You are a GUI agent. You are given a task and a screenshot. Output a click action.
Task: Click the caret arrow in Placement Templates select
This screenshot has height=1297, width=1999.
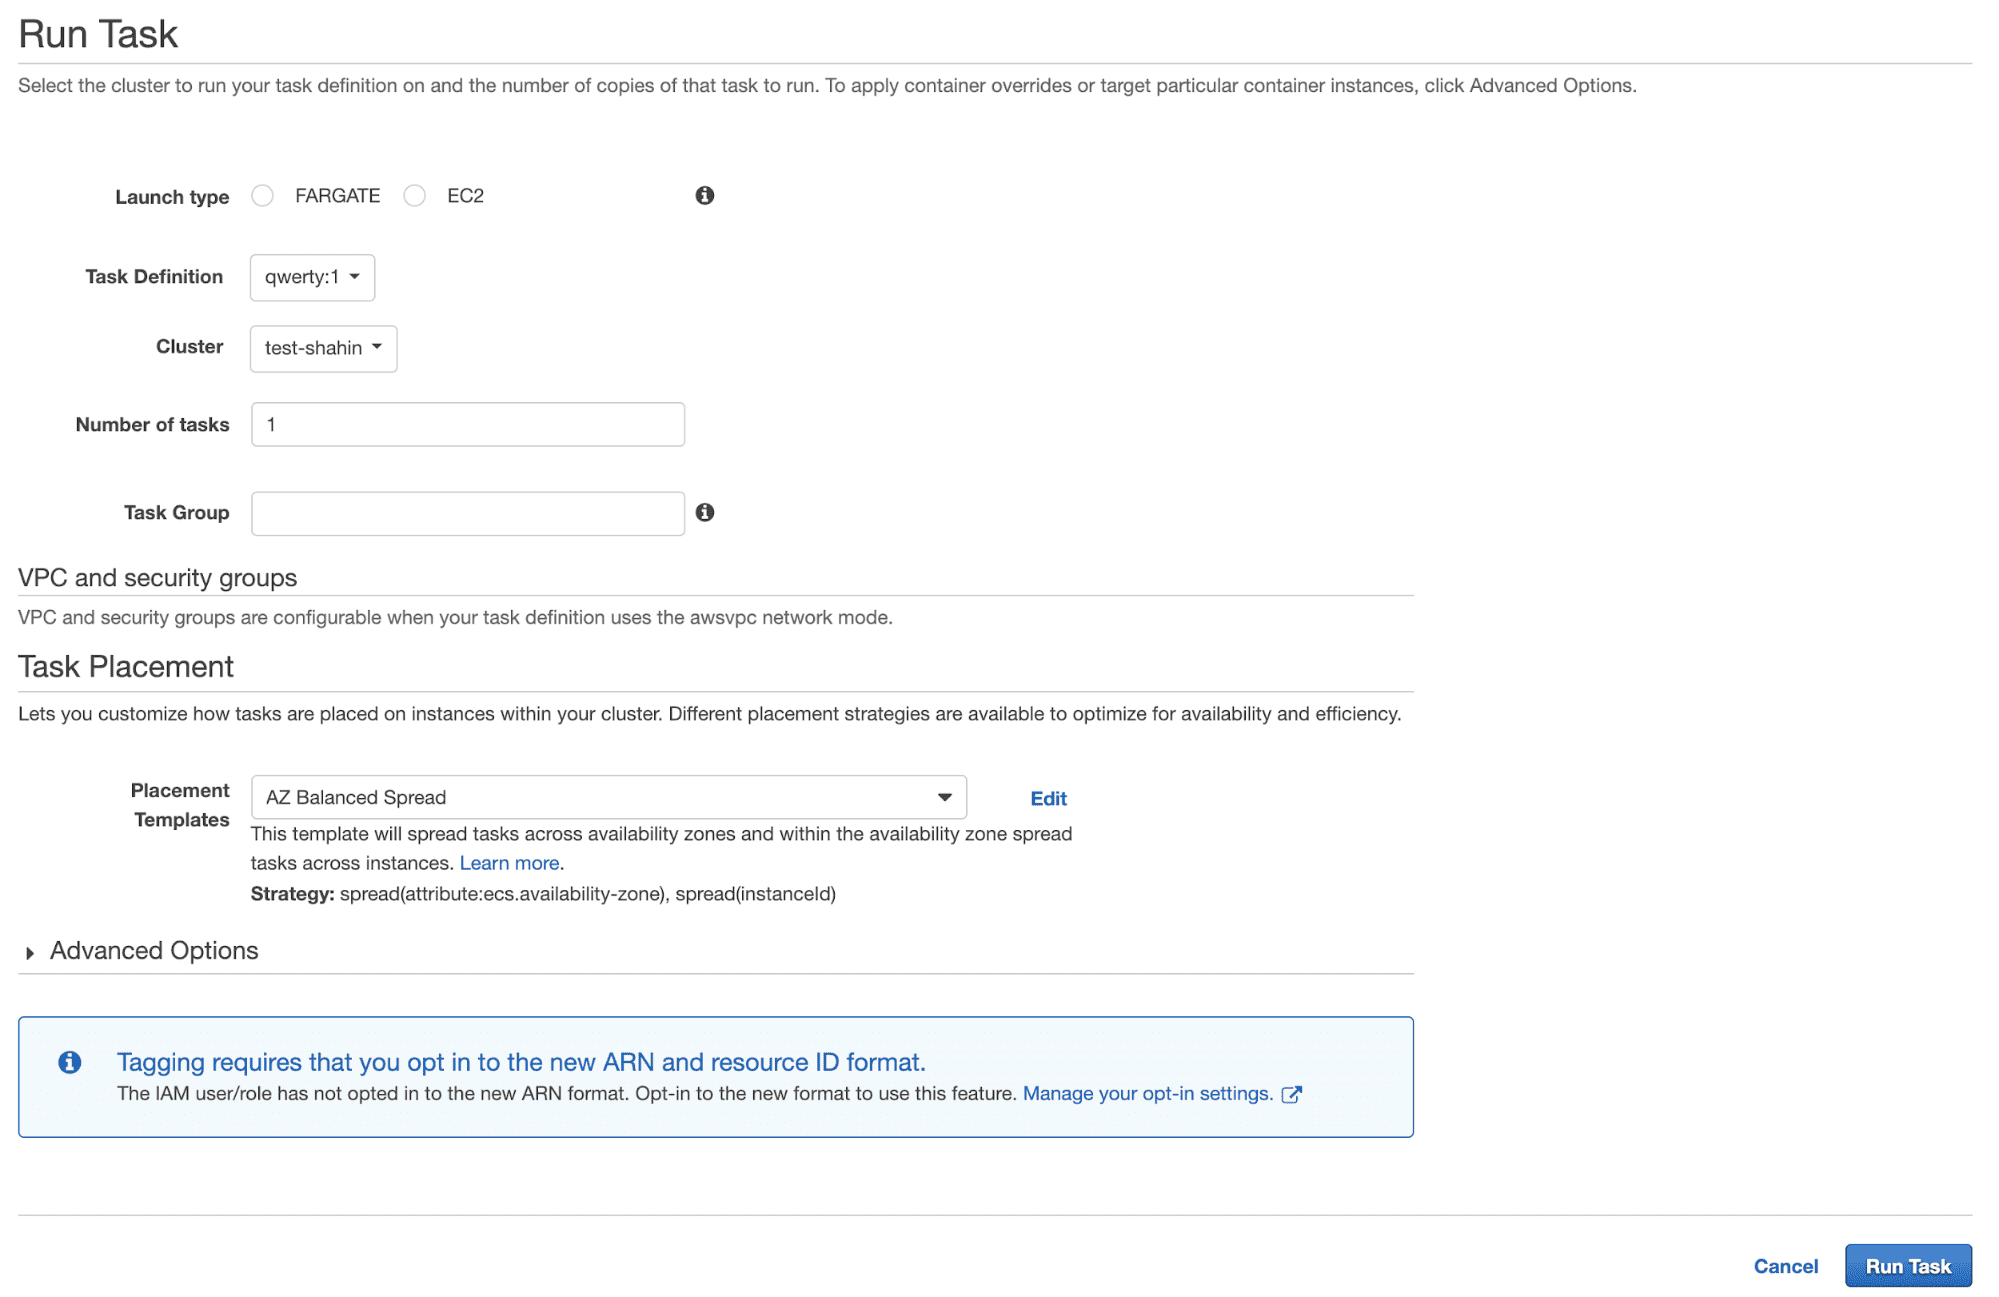pyautogui.click(x=944, y=797)
